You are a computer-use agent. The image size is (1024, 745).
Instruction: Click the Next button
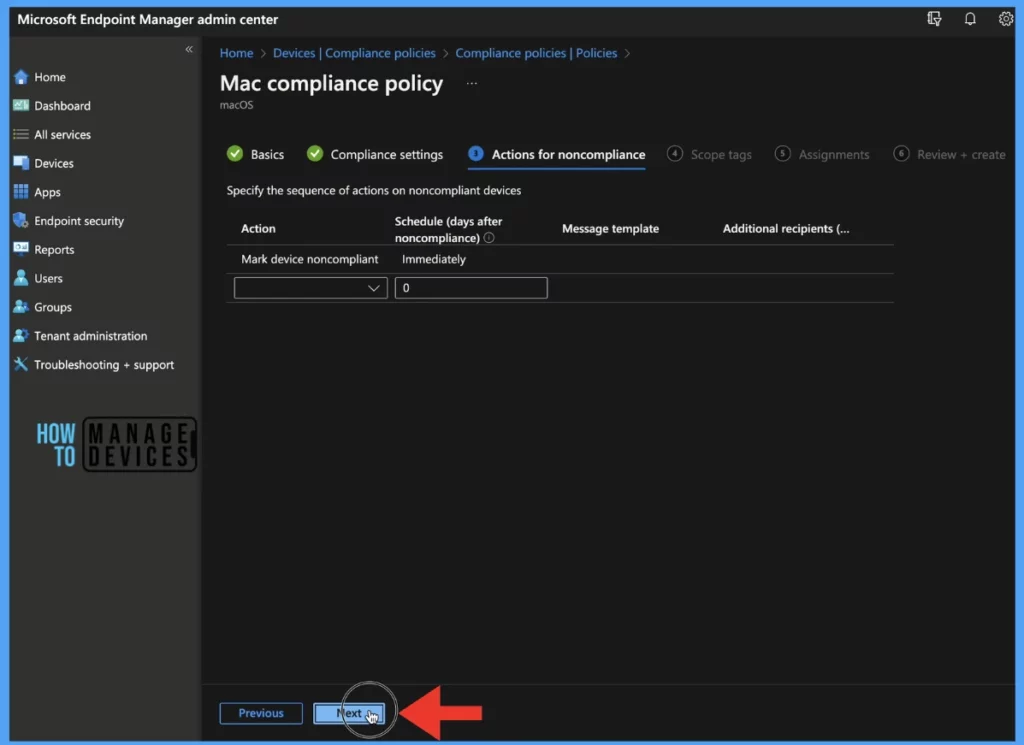[349, 713]
